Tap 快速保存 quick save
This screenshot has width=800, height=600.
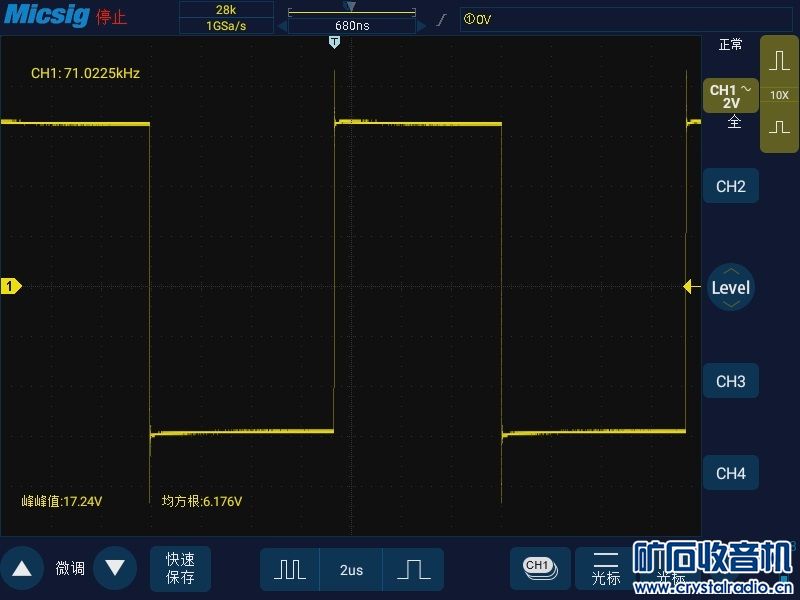[180, 568]
